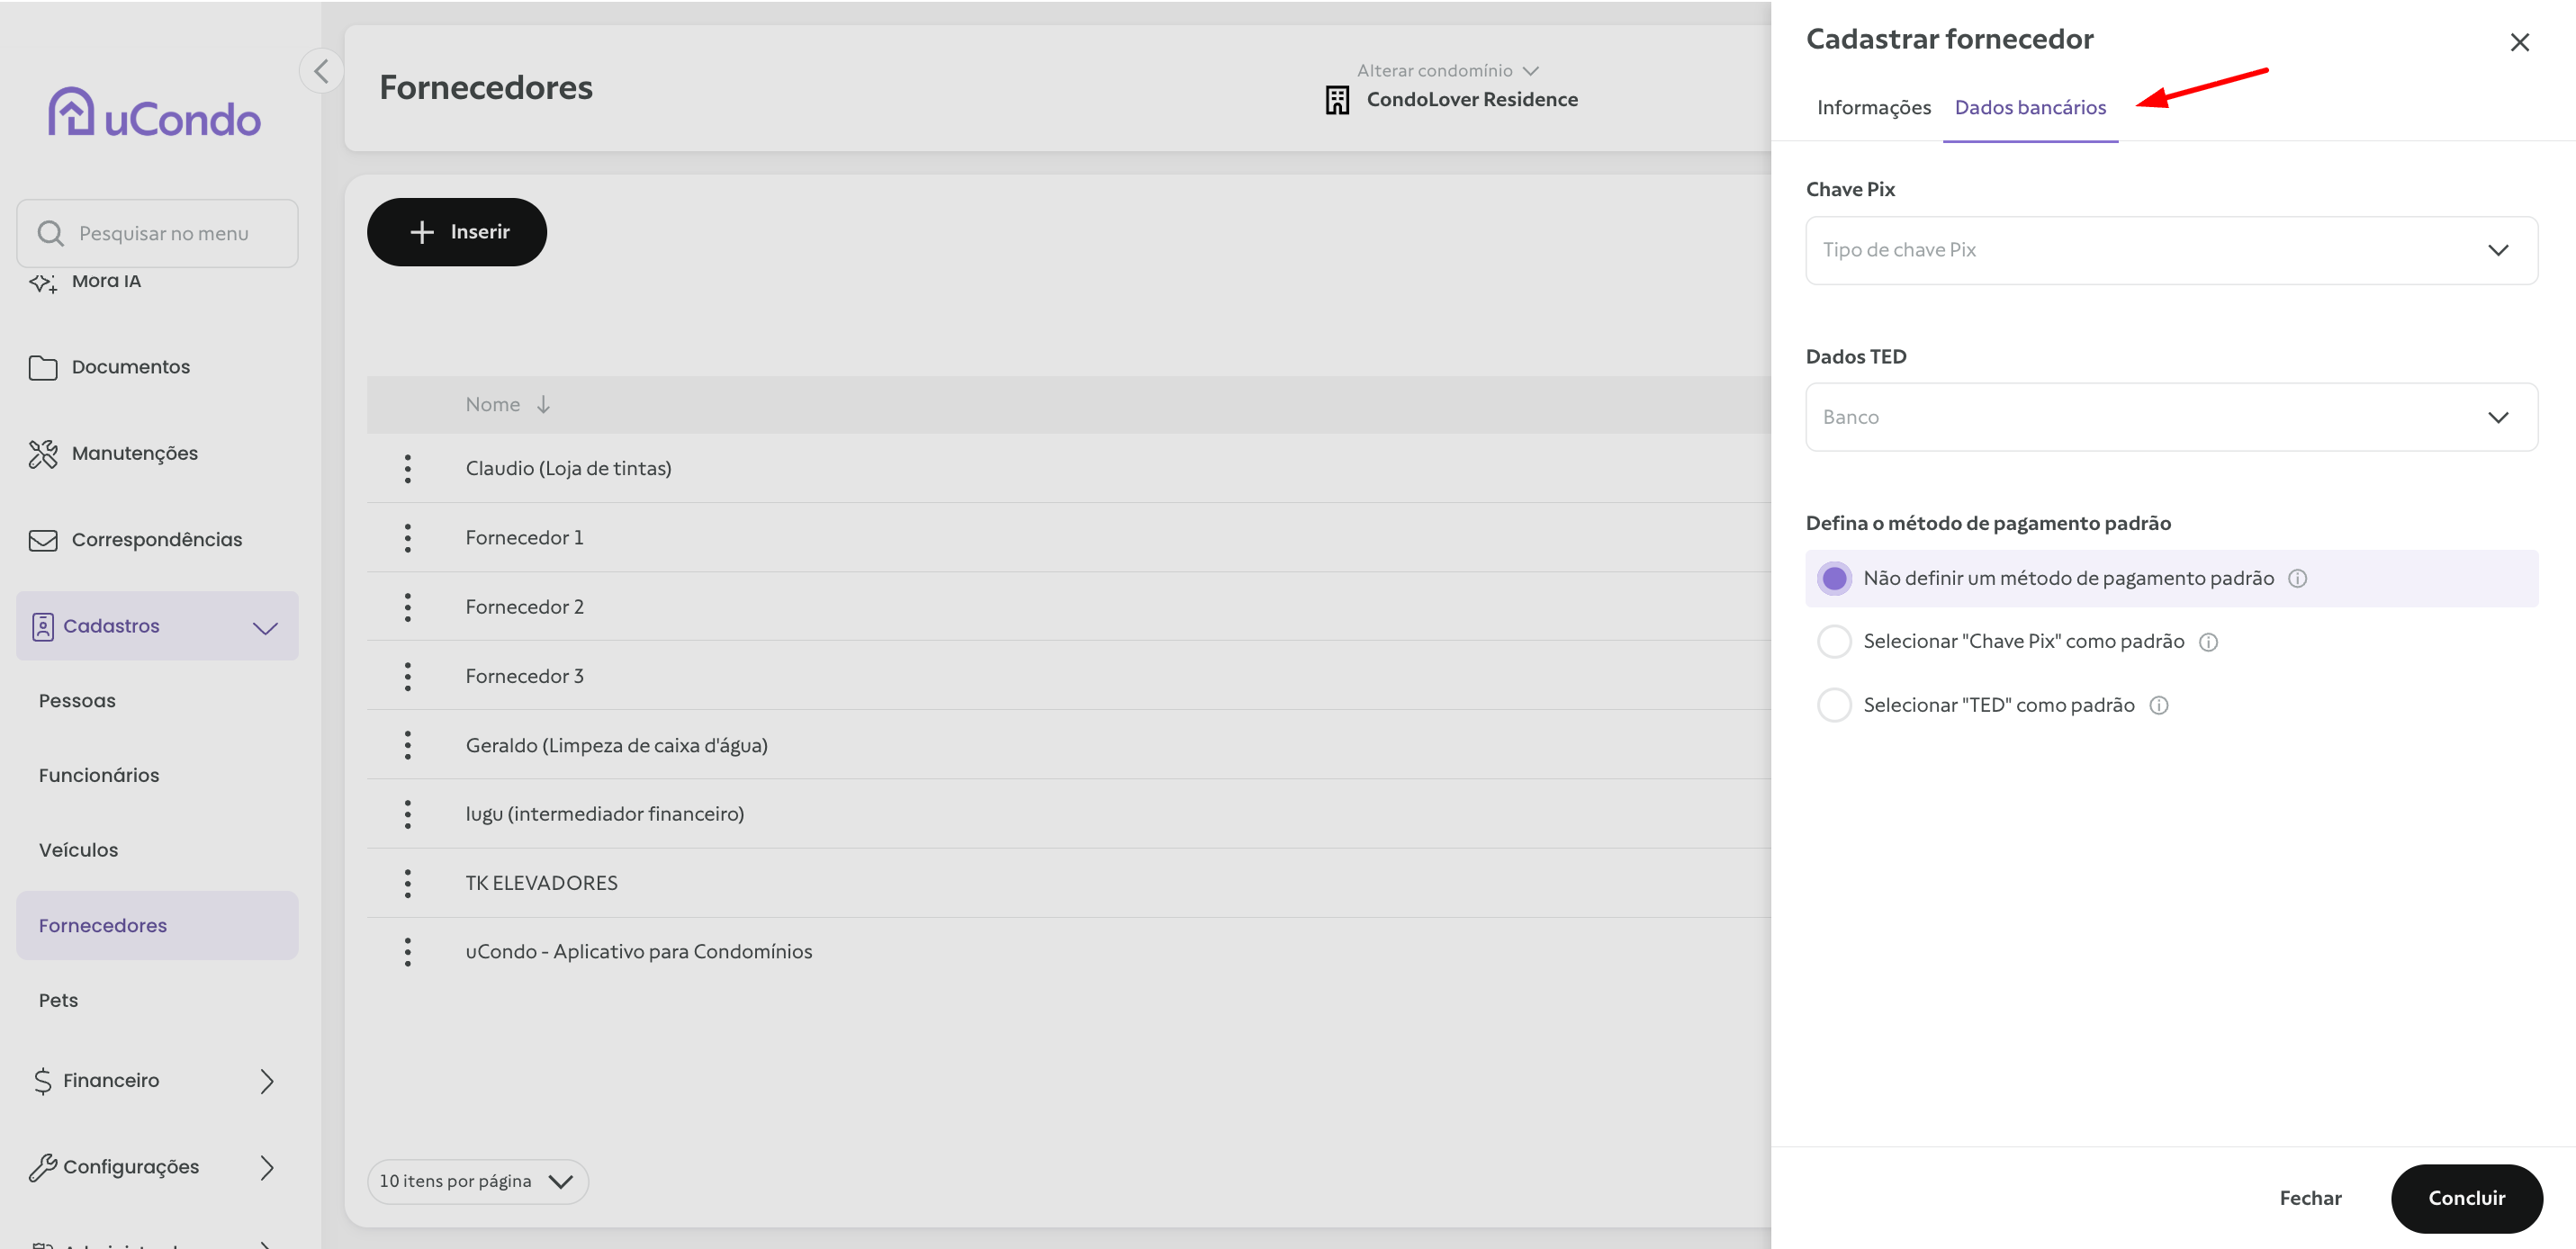This screenshot has width=2576, height=1249.
Task: Click the Configurações wrench icon
Action: tap(43, 1167)
